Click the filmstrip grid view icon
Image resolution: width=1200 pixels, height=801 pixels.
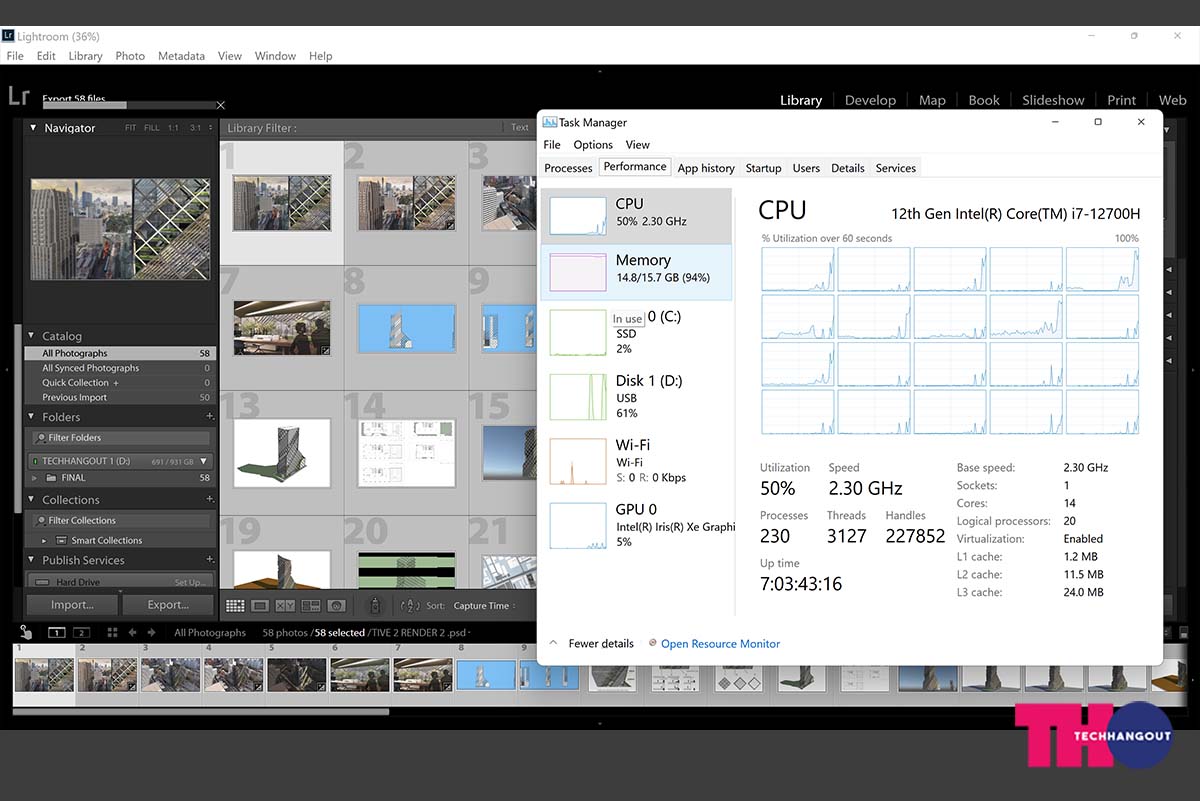pos(112,632)
